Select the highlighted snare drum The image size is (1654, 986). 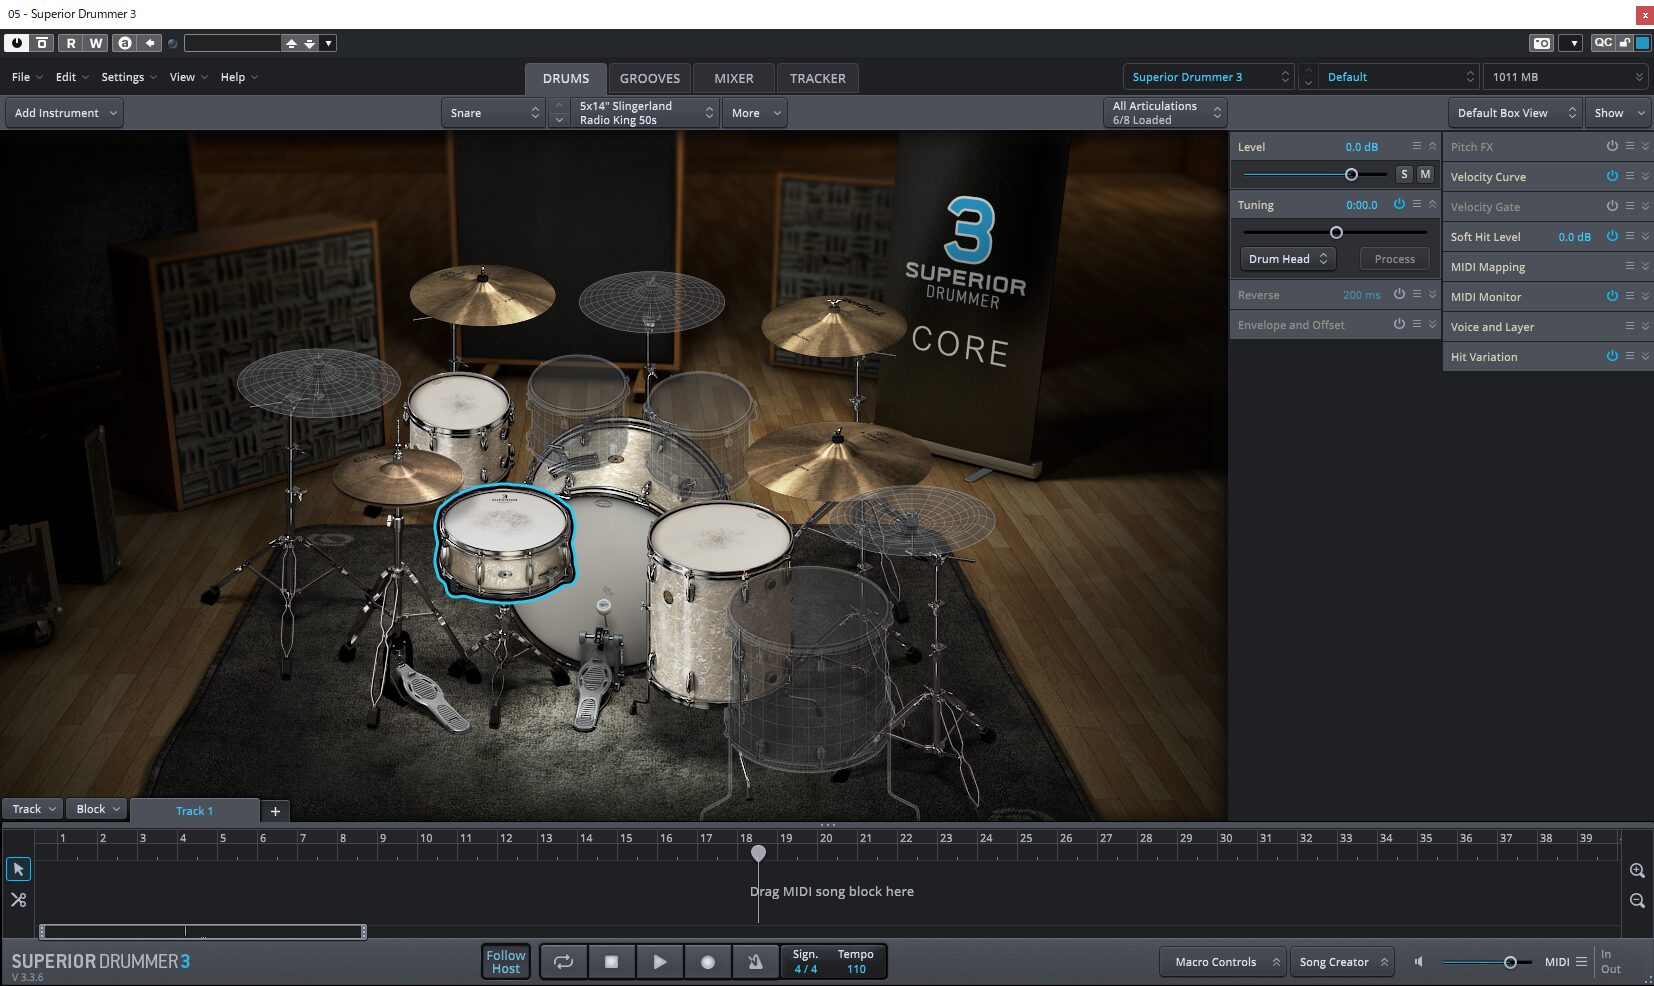pyautogui.click(x=505, y=543)
